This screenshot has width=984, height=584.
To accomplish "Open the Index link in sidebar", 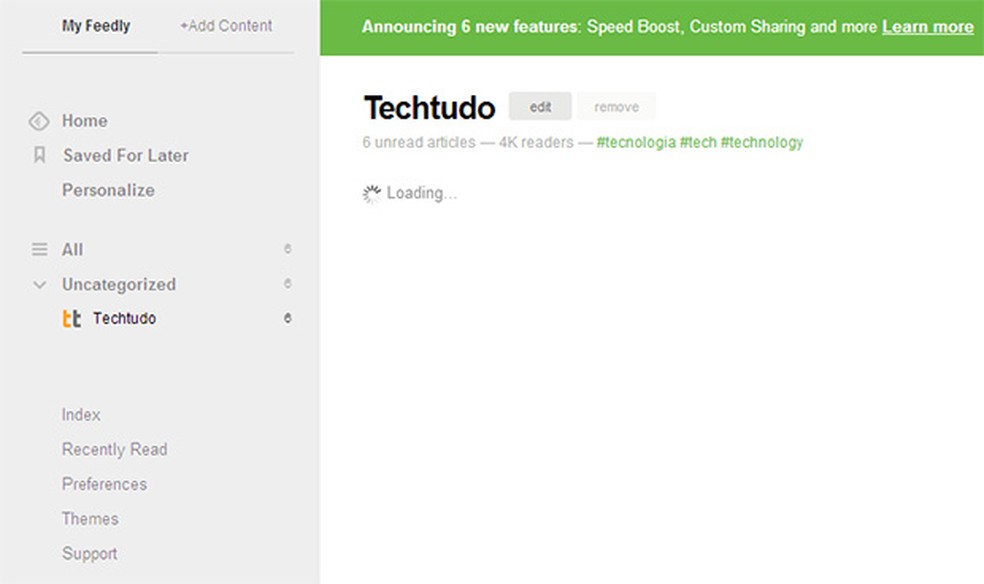I will point(81,415).
